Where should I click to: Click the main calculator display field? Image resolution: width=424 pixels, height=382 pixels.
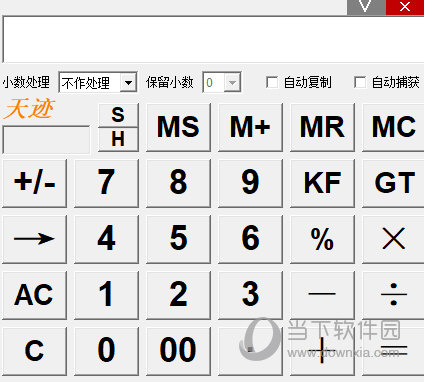(x=213, y=39)
